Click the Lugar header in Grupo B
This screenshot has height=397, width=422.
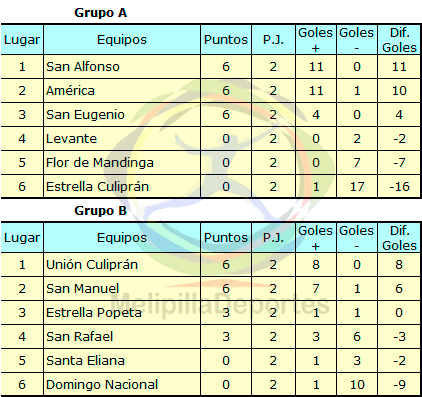tap(22, 238)
